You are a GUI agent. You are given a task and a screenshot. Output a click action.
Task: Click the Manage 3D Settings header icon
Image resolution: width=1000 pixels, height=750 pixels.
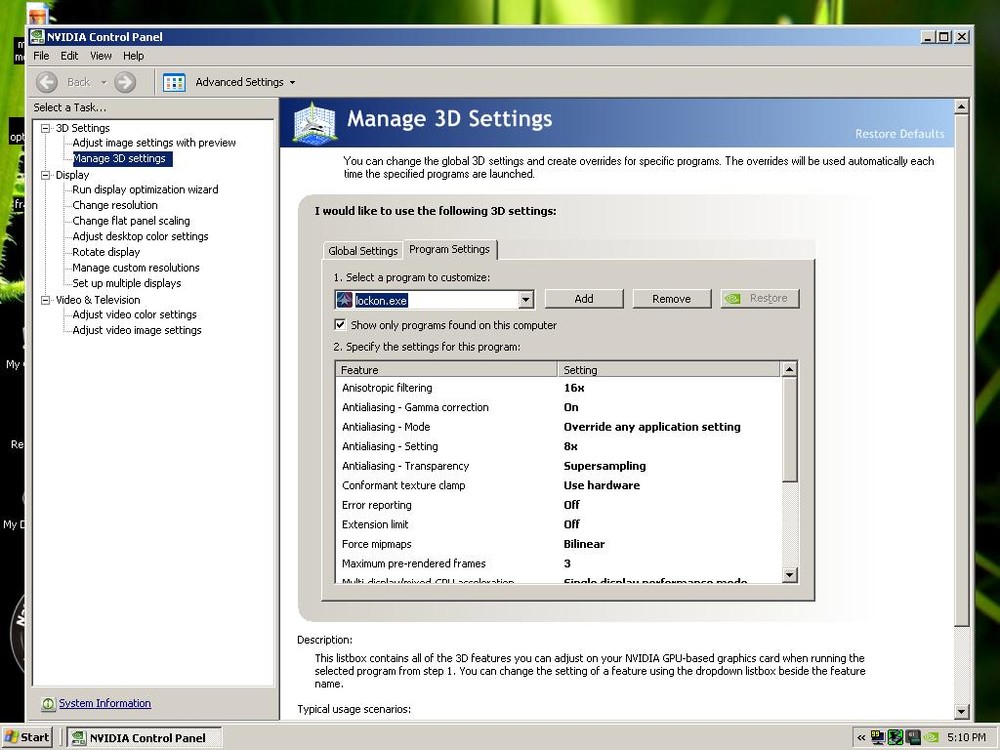click(x=314, y=122)
